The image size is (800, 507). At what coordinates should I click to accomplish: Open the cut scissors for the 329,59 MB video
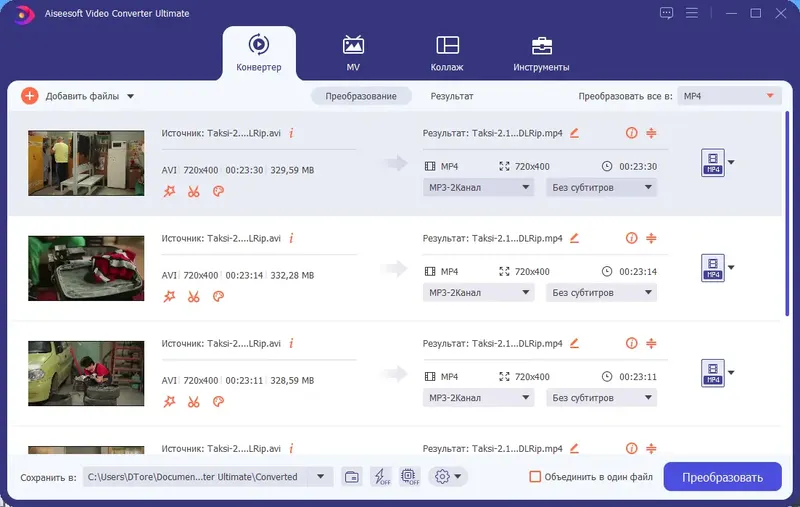193,191
